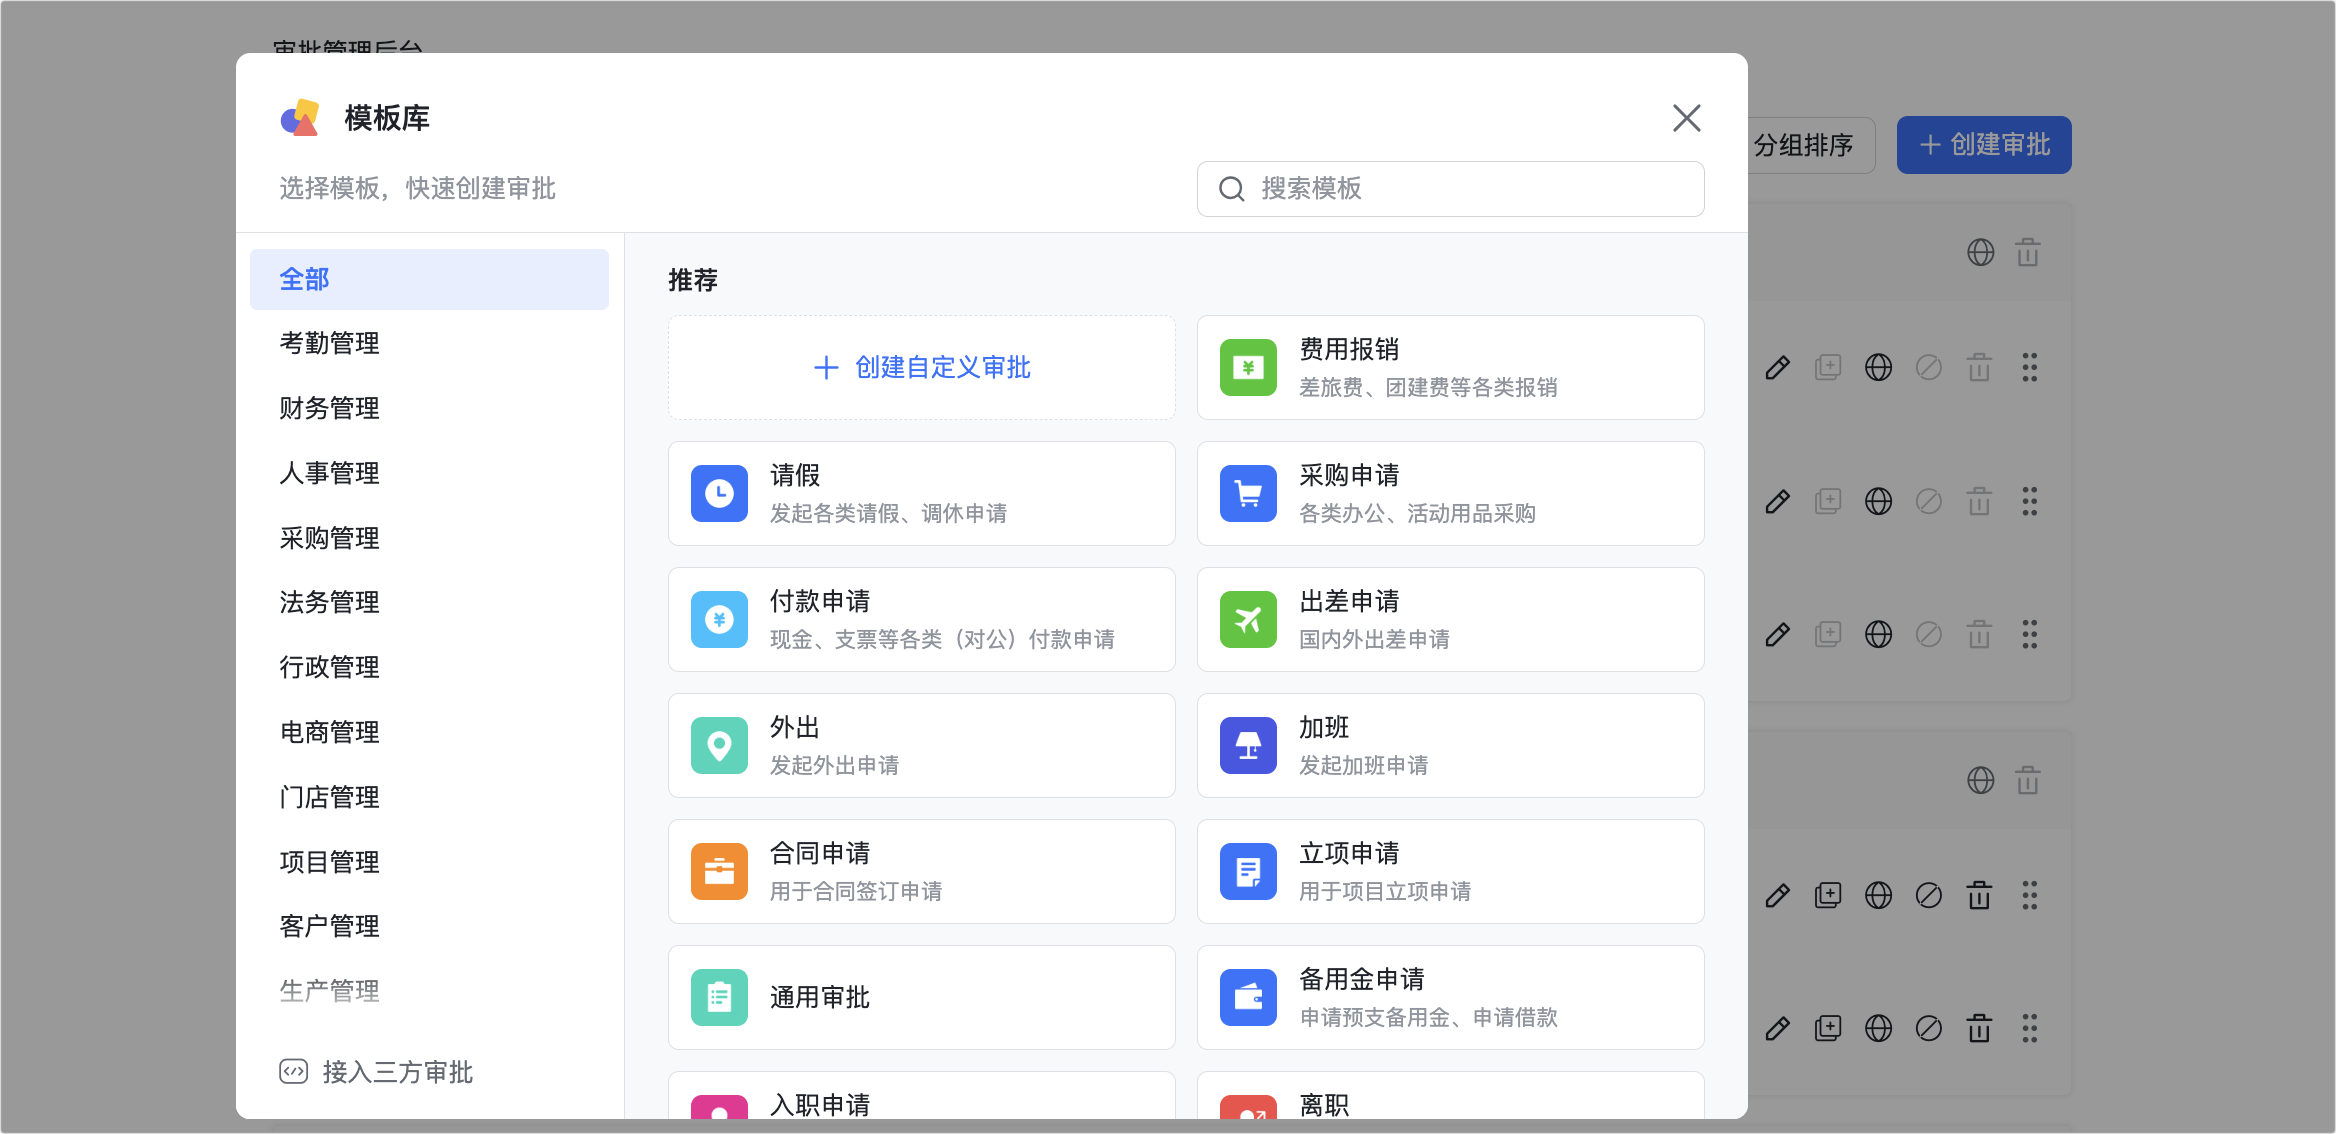The image size is (2336, 1134).
Task: Select the 离职 template title
Action: pos(1323,1105)
